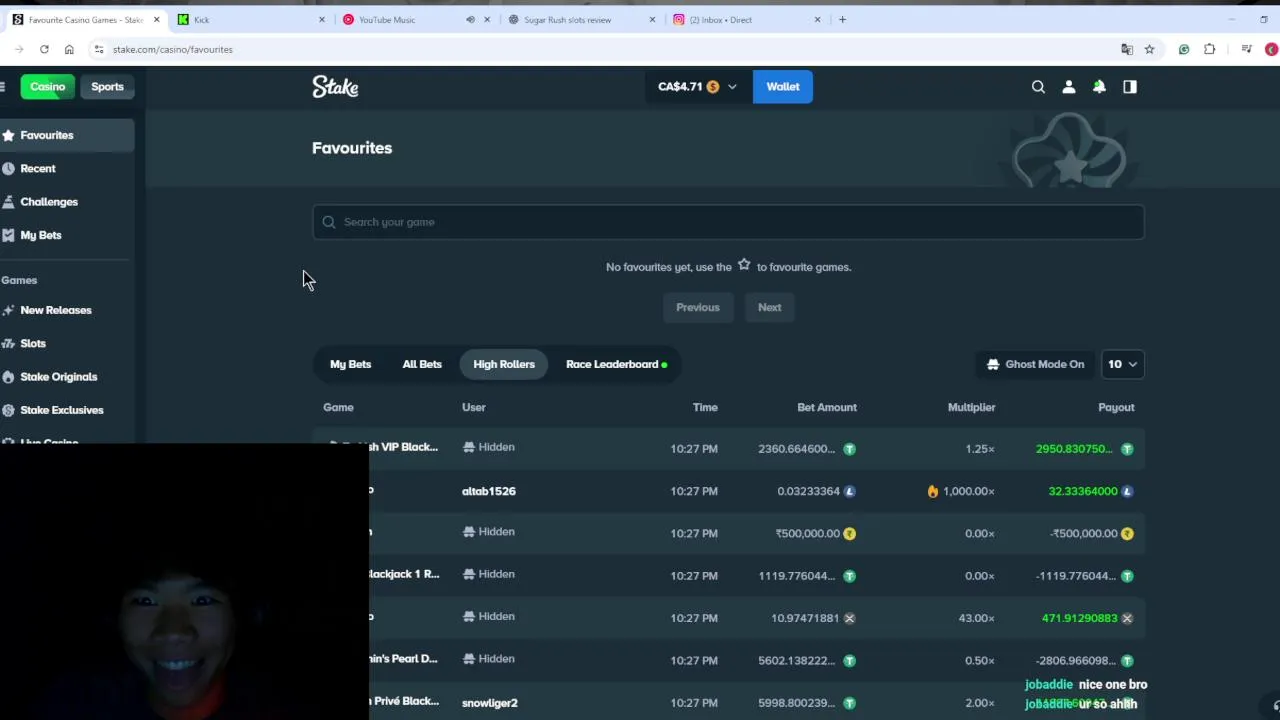Close the Kick browser tab
1280x720 pixels.
pyautogui.click(x=322, y=19)
